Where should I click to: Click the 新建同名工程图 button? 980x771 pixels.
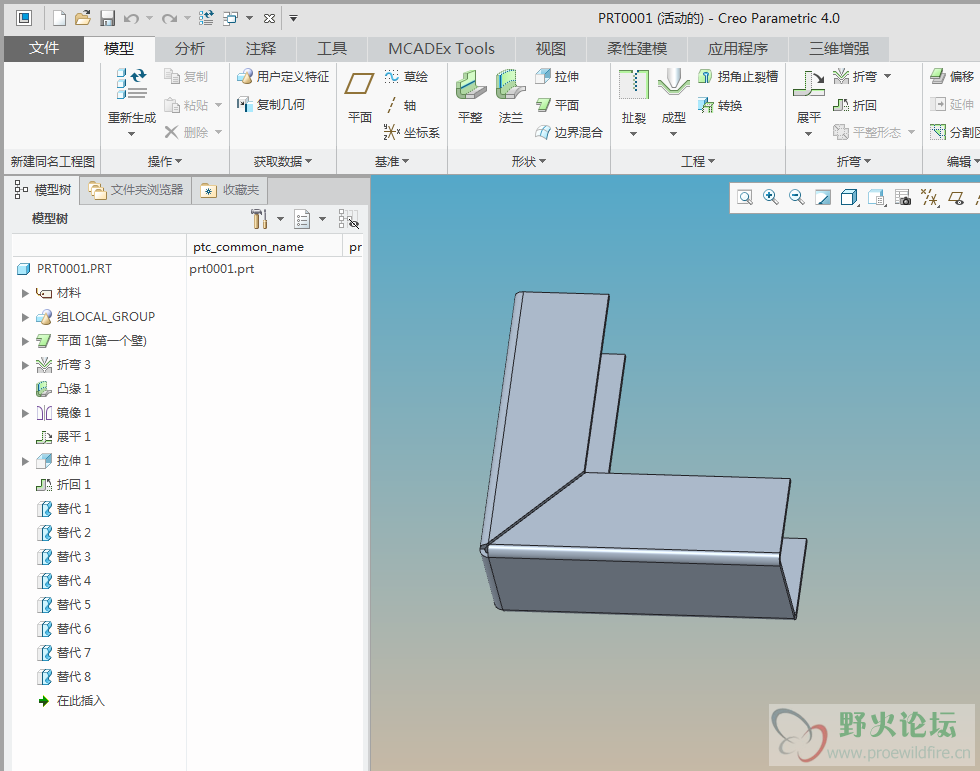pyautogui.click(x=52, y=161)
